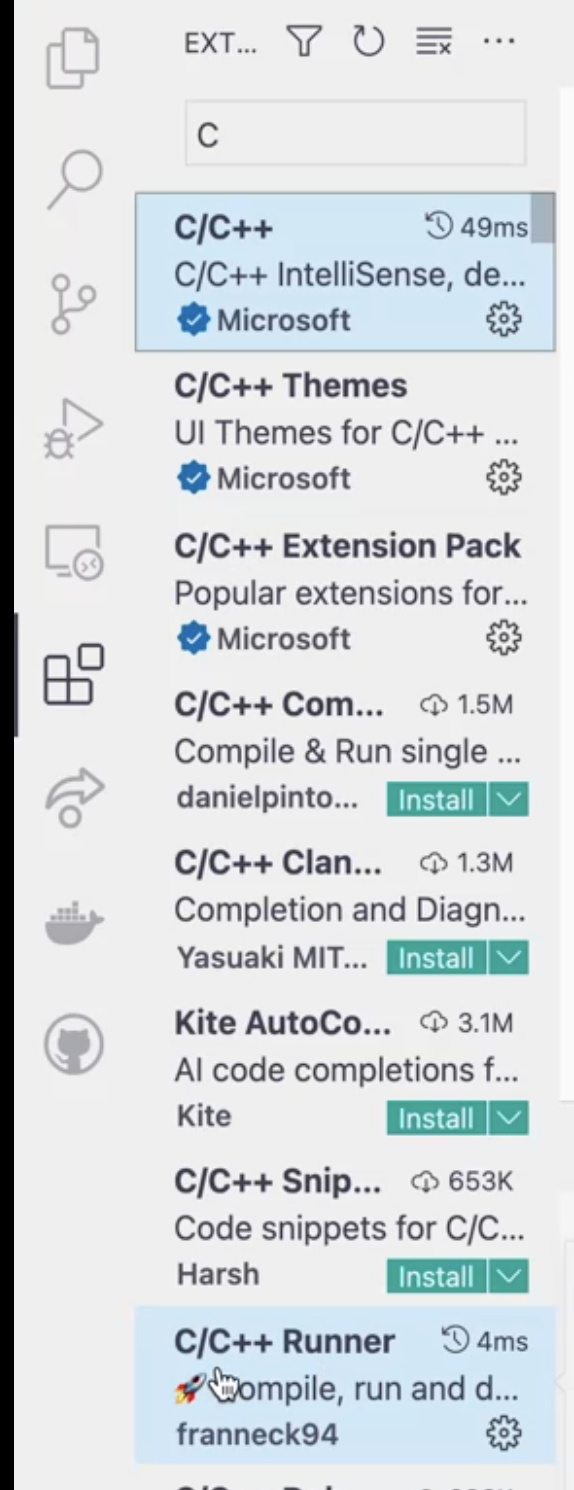Install the danielpinto C/C++ Compile extension
The width and height of the screenshot is (574, 1490).
[x=436, y=800]
